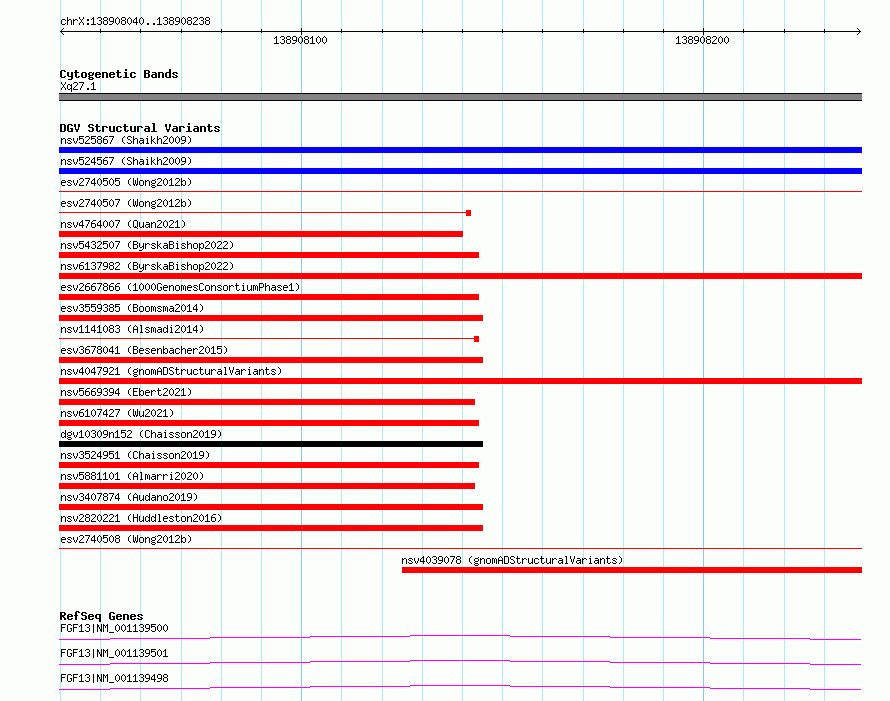890x701 pixels.
Task: Open variant esv2667866 (1000GenomesConsortiumPhase1) label
Action: 180,287
